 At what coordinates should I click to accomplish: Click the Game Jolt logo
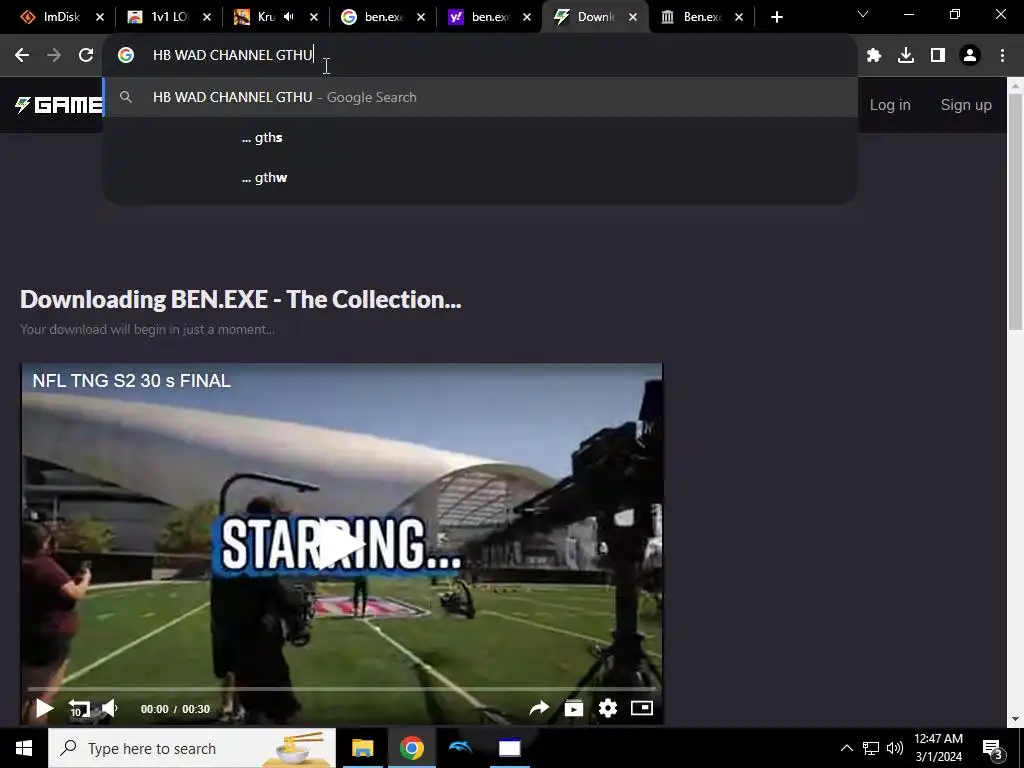[59, 104]
